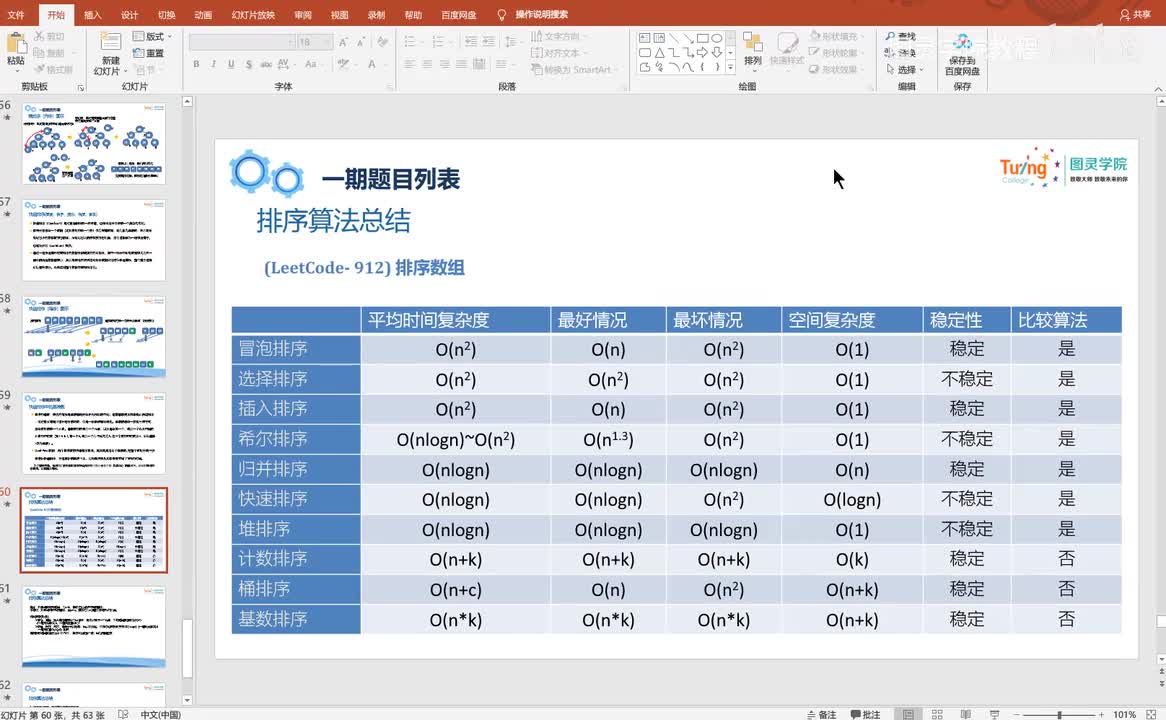1166x720 pixels.
Task: Select the rectangle shape in shapes gallery
Action: click(x=702, y=37)
